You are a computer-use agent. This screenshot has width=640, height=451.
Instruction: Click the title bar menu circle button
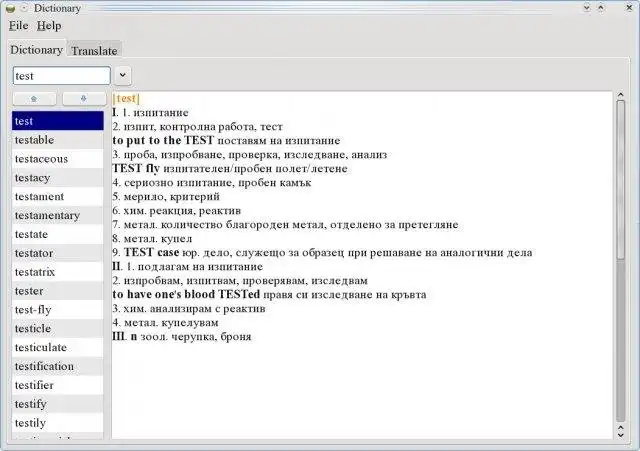tap(24, 8)
